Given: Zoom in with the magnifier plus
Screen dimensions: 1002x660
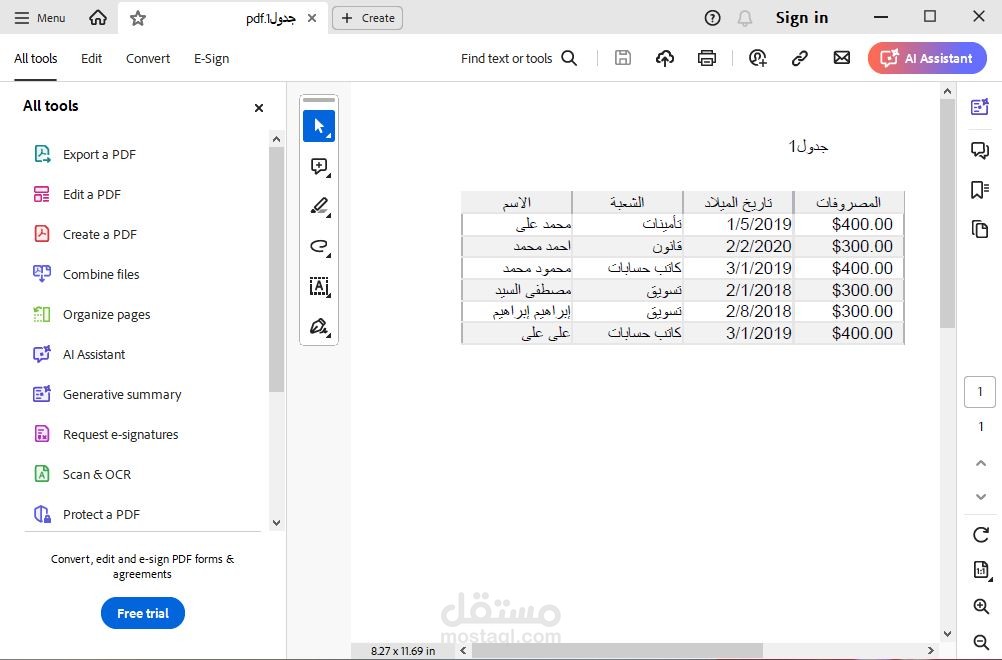Looking at the screenshot, I should pyautogui.click(x=981, y=606).
